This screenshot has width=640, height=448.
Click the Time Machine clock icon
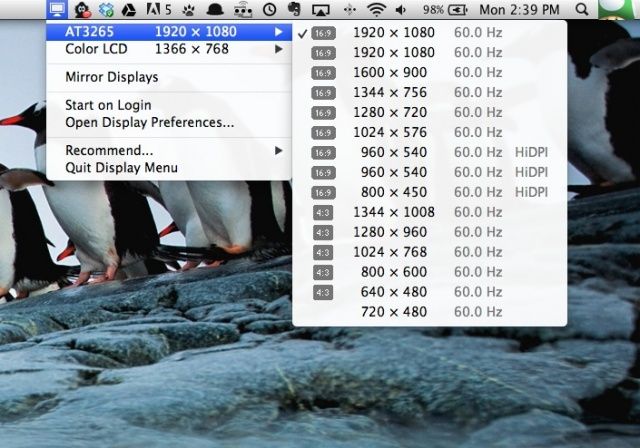[270, 10]
